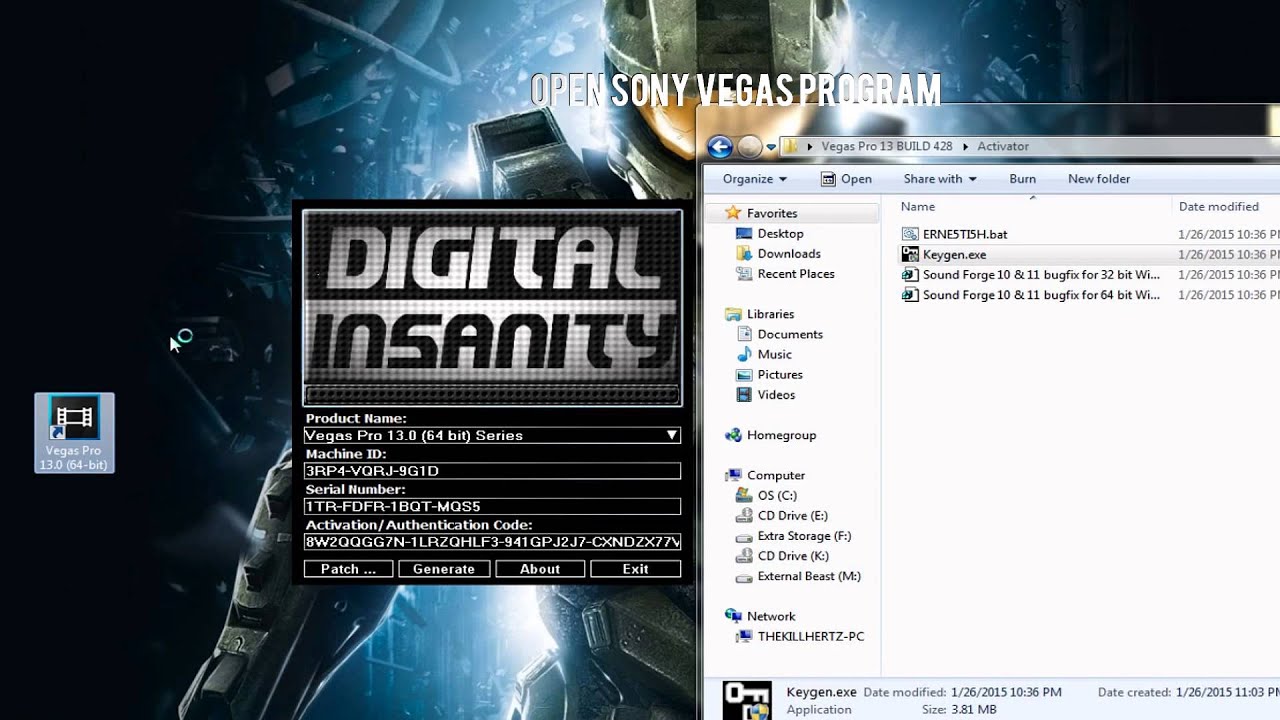The width and height of the screenshot is (1280, 720).
Task: Open Extra Storage (F:) drive
Action: (x=804, y=536)
